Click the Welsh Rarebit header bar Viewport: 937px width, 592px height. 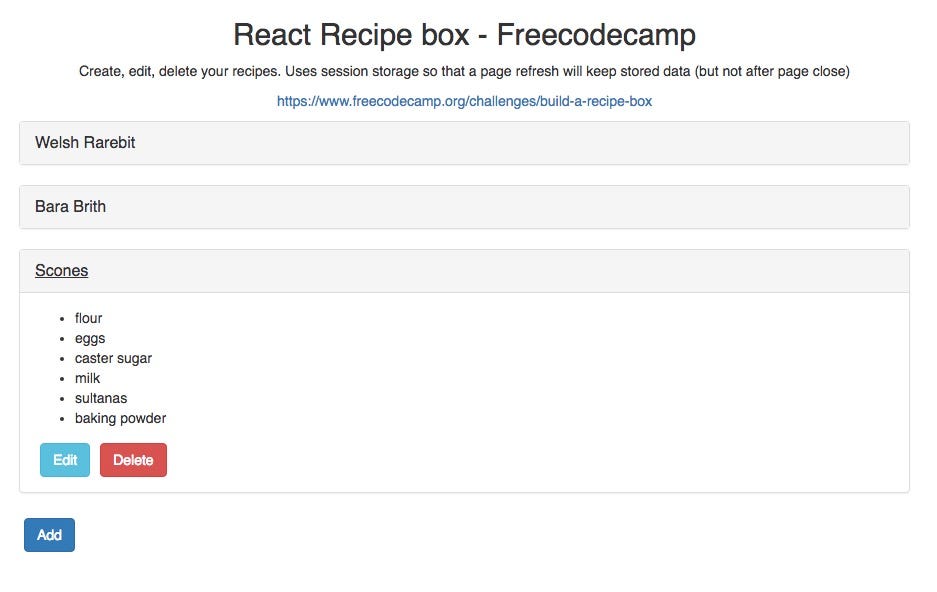coord(463,142)
